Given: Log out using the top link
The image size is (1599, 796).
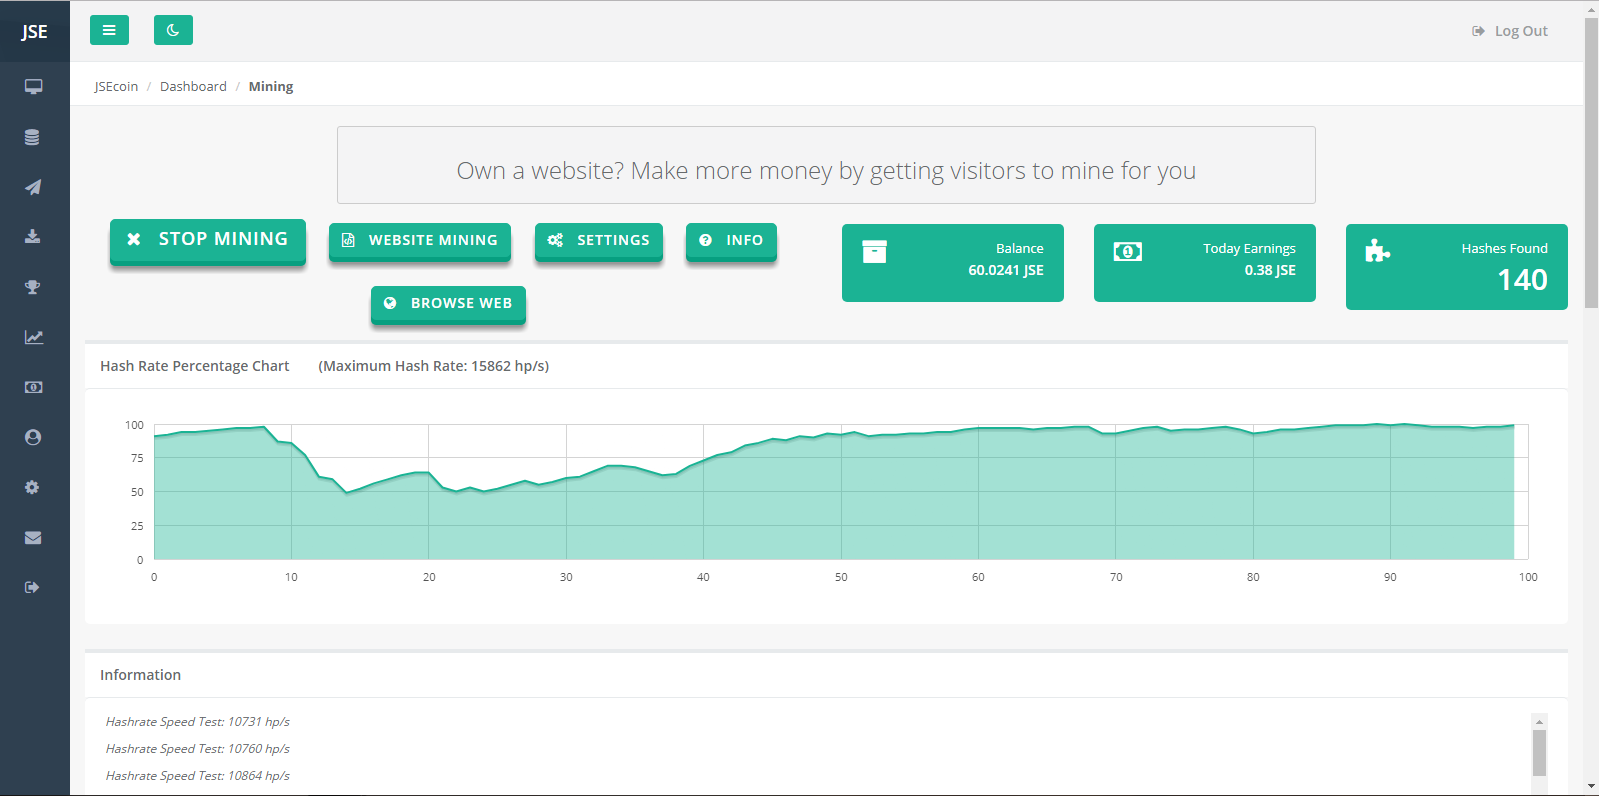Looking at the screenshot, I should (1510, 31).
